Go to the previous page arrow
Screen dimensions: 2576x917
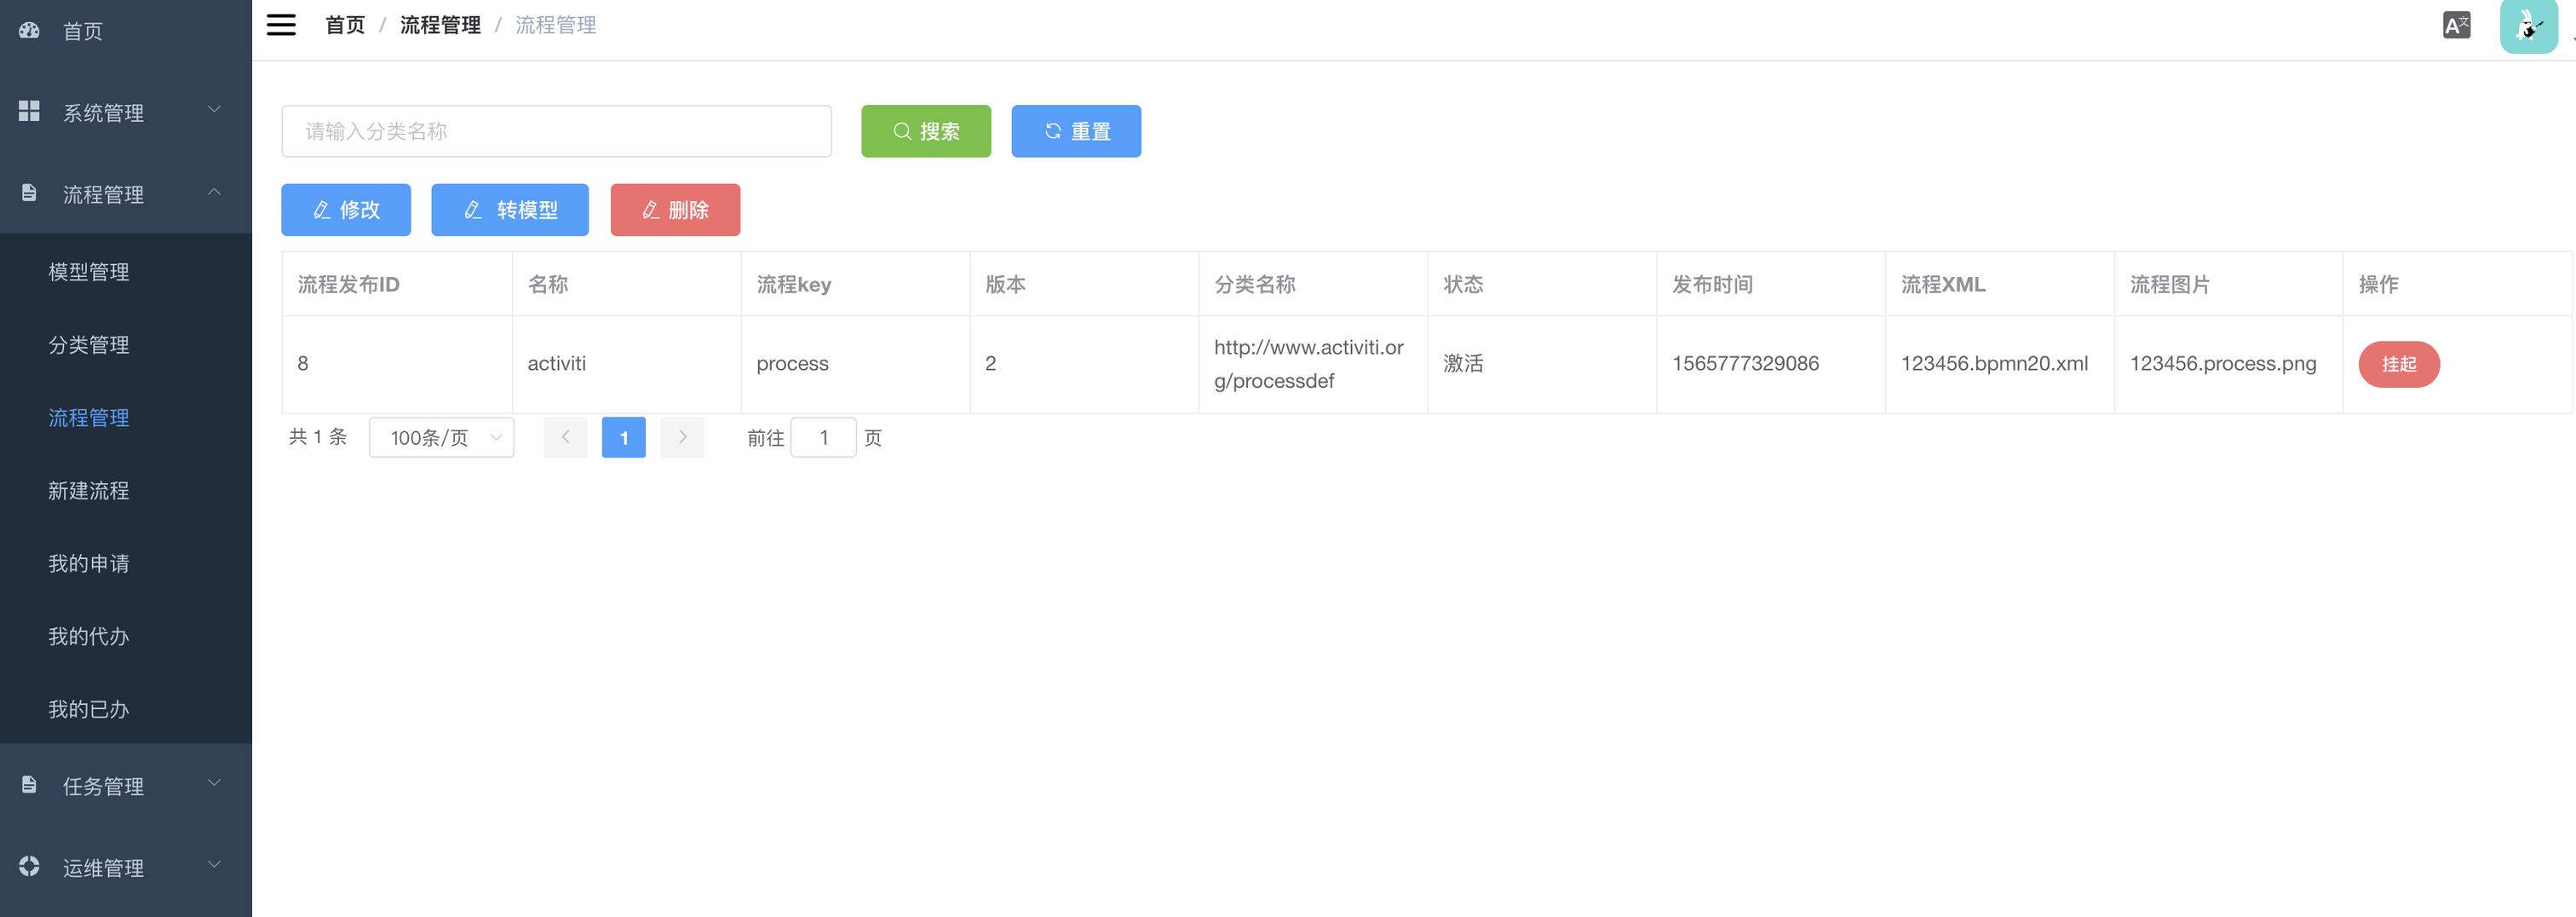[565, 437]
